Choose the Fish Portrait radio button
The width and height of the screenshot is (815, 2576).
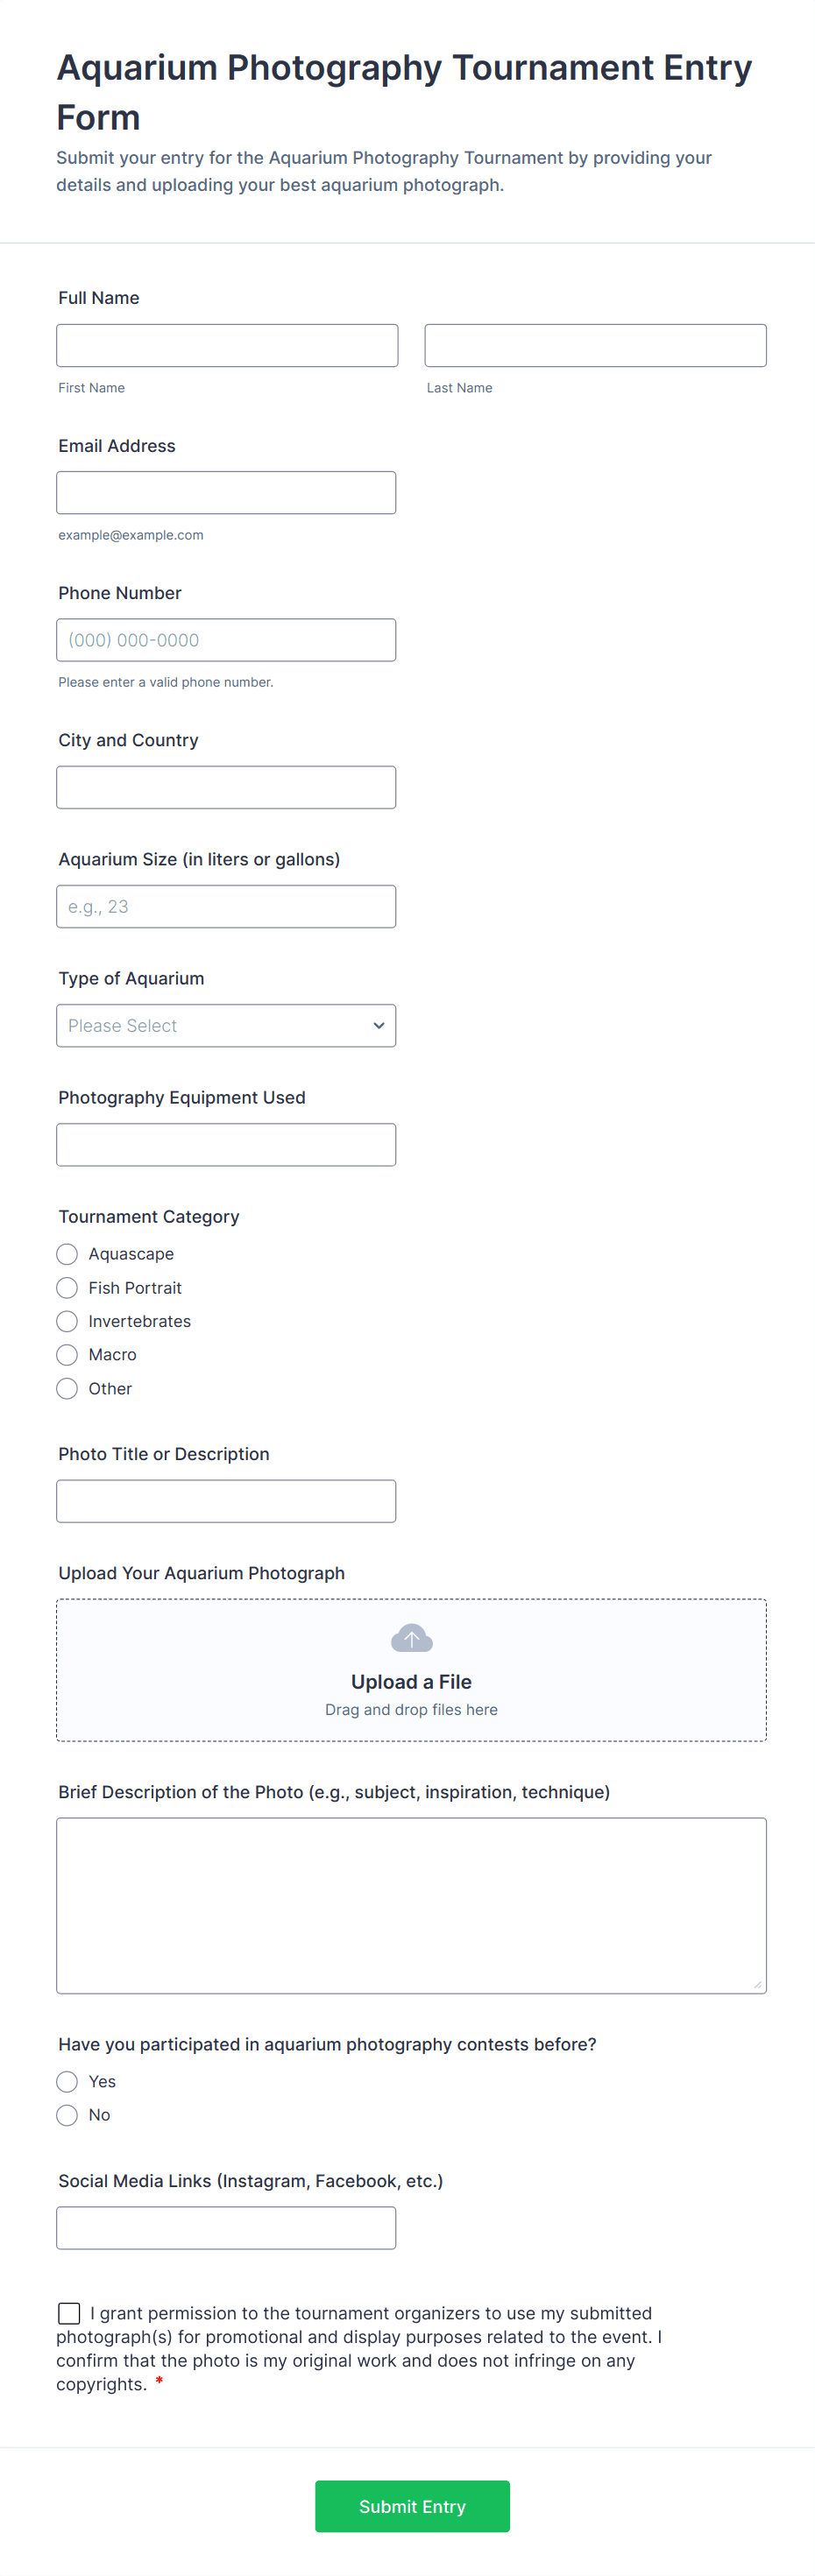coord(67,1287)
